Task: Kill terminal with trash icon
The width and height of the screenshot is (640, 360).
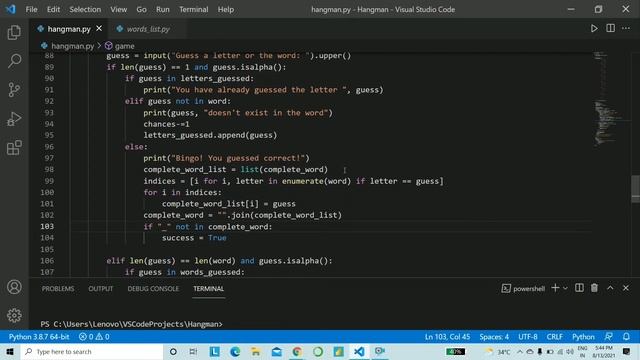Action: click(x=594, y=288)
